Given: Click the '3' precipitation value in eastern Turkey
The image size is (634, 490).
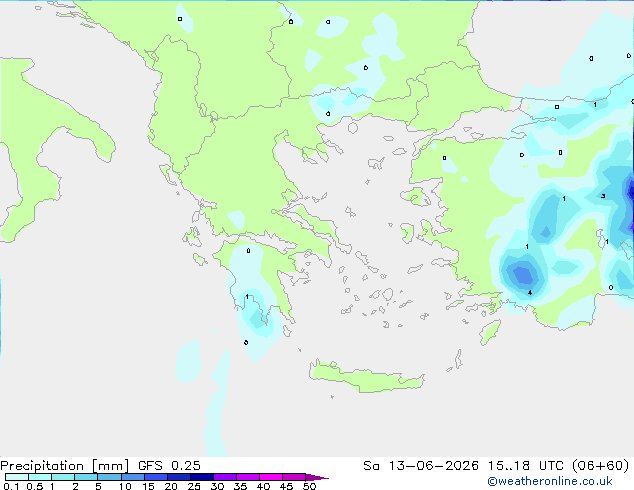Looking at the screenshot, I should tap(603, 196).
